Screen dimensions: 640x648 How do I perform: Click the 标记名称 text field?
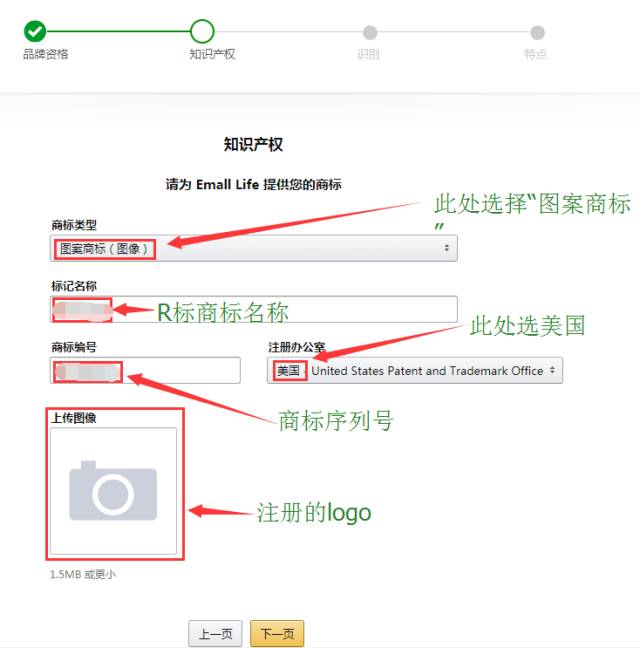(x=254, y=309)
